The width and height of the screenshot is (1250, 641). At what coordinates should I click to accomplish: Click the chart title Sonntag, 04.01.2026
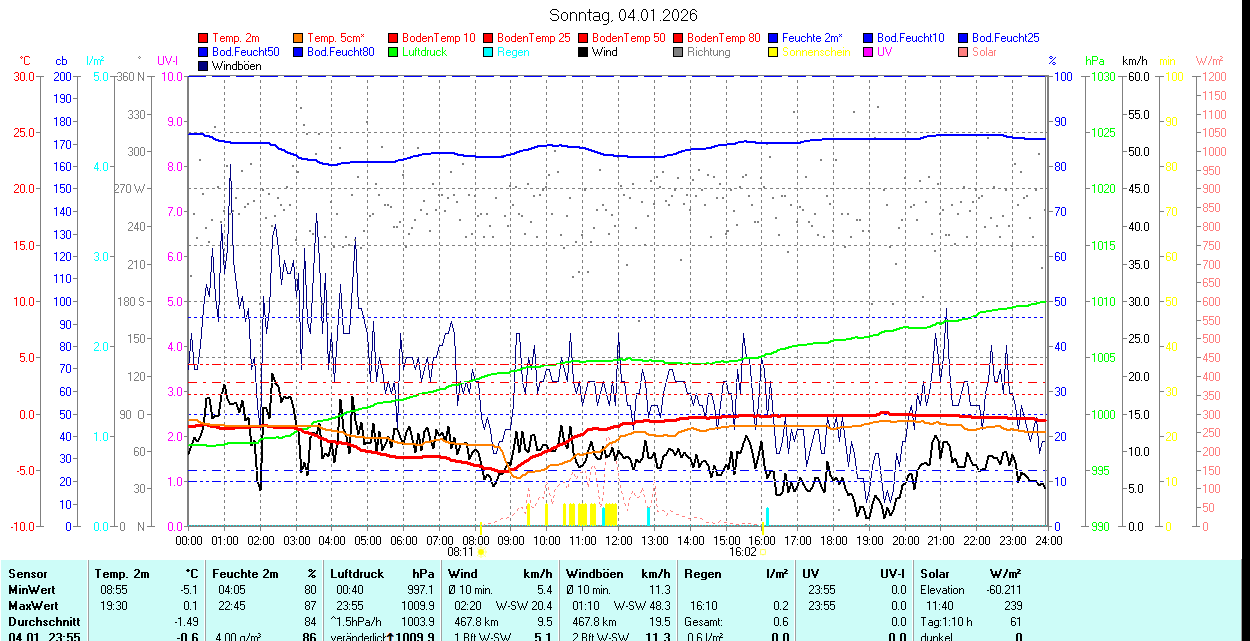click(x=624, y=15)
